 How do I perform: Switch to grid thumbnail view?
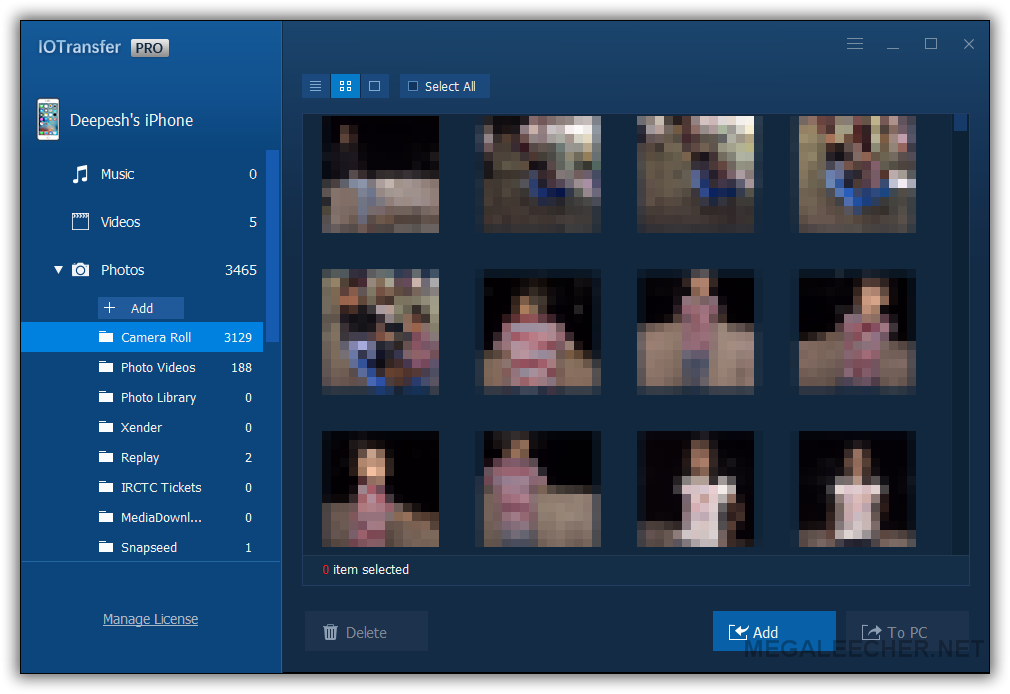[345, 86]
